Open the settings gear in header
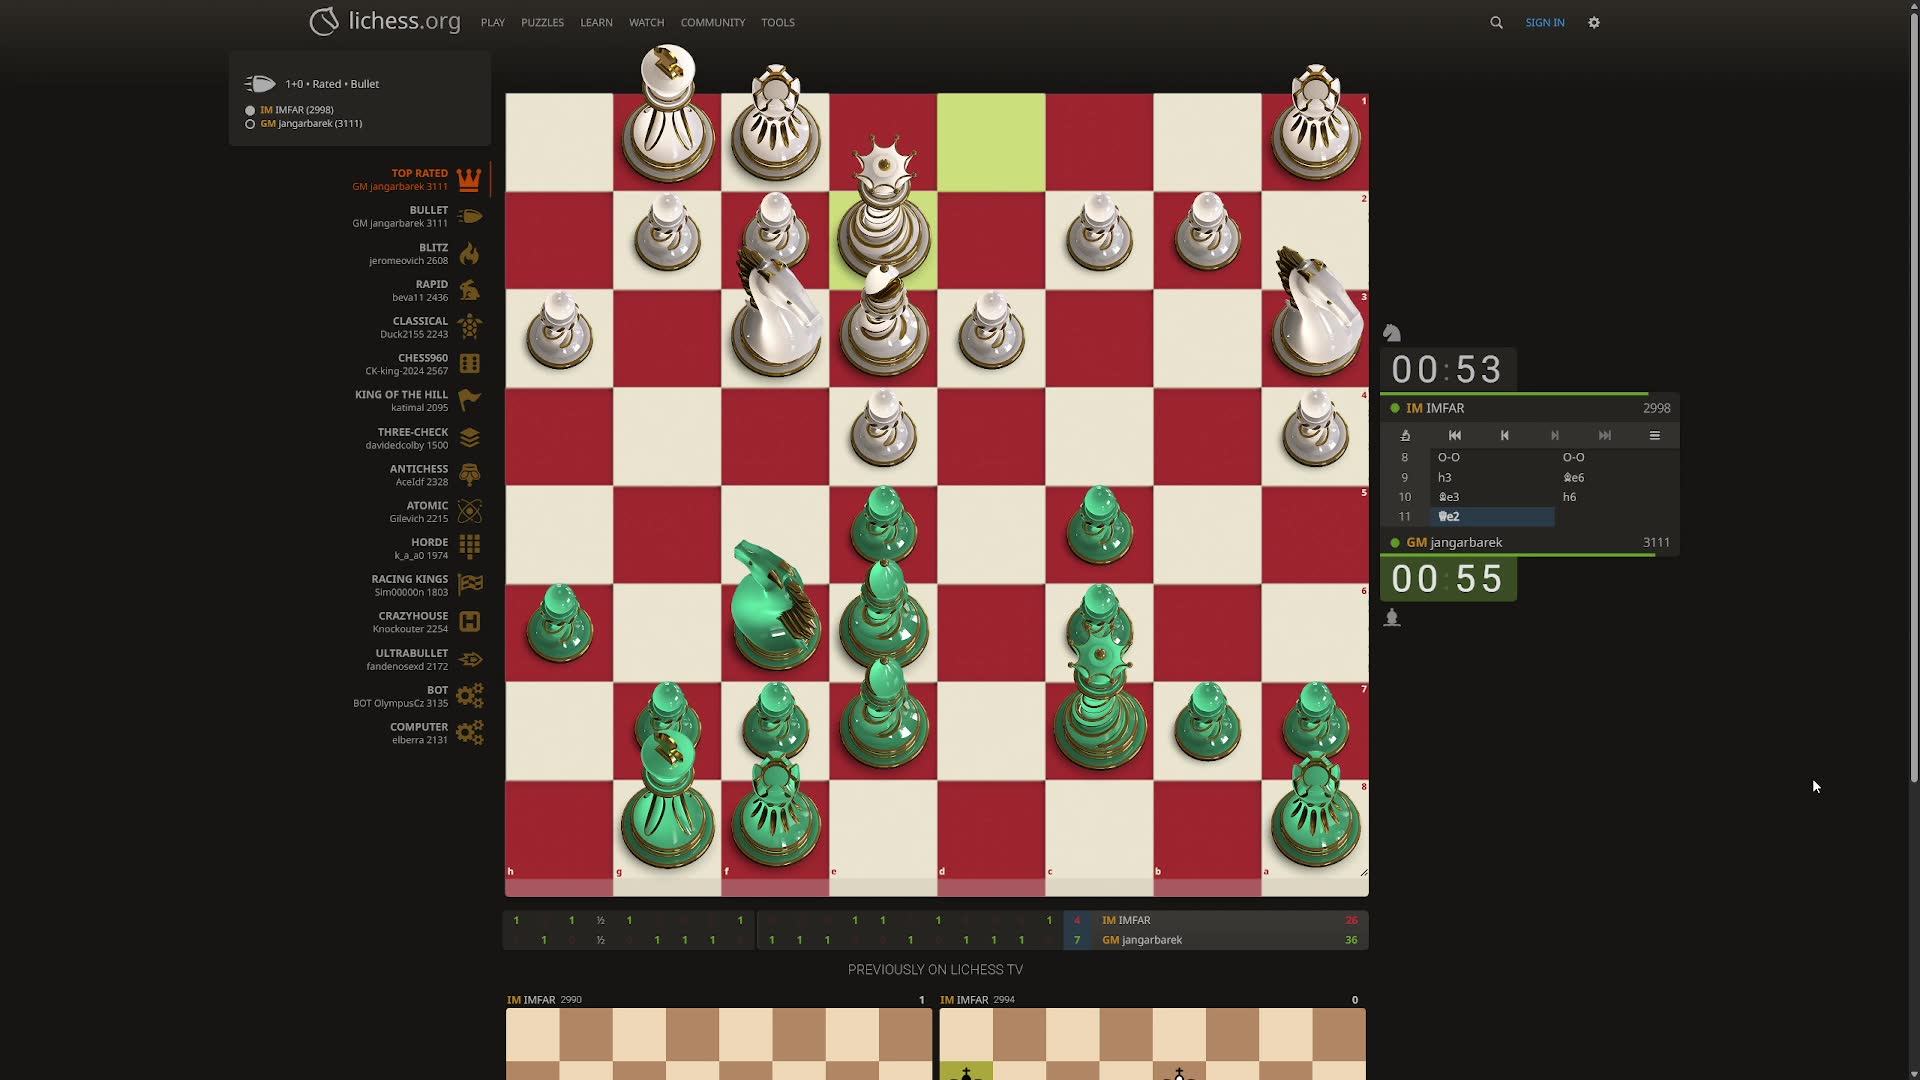This screenshot has height=1080, width=1920. click(x=1594, y=22)
